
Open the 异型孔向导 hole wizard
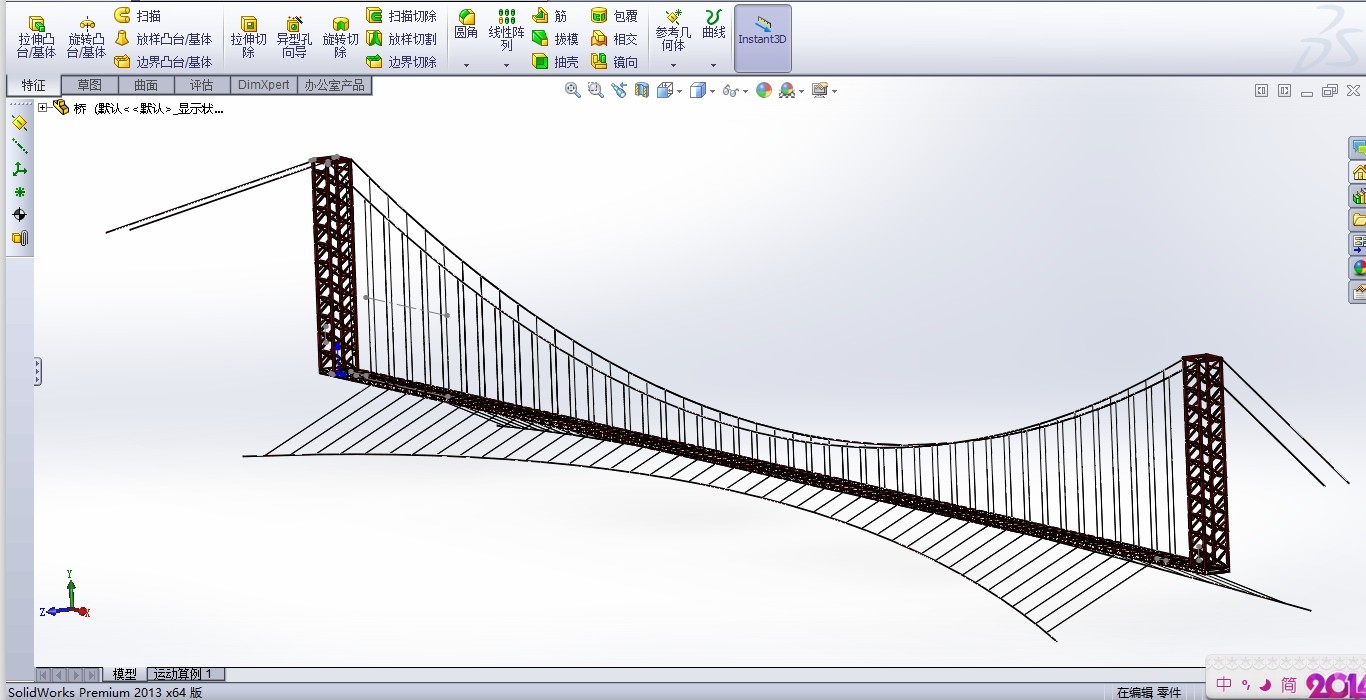pos(294,37)
